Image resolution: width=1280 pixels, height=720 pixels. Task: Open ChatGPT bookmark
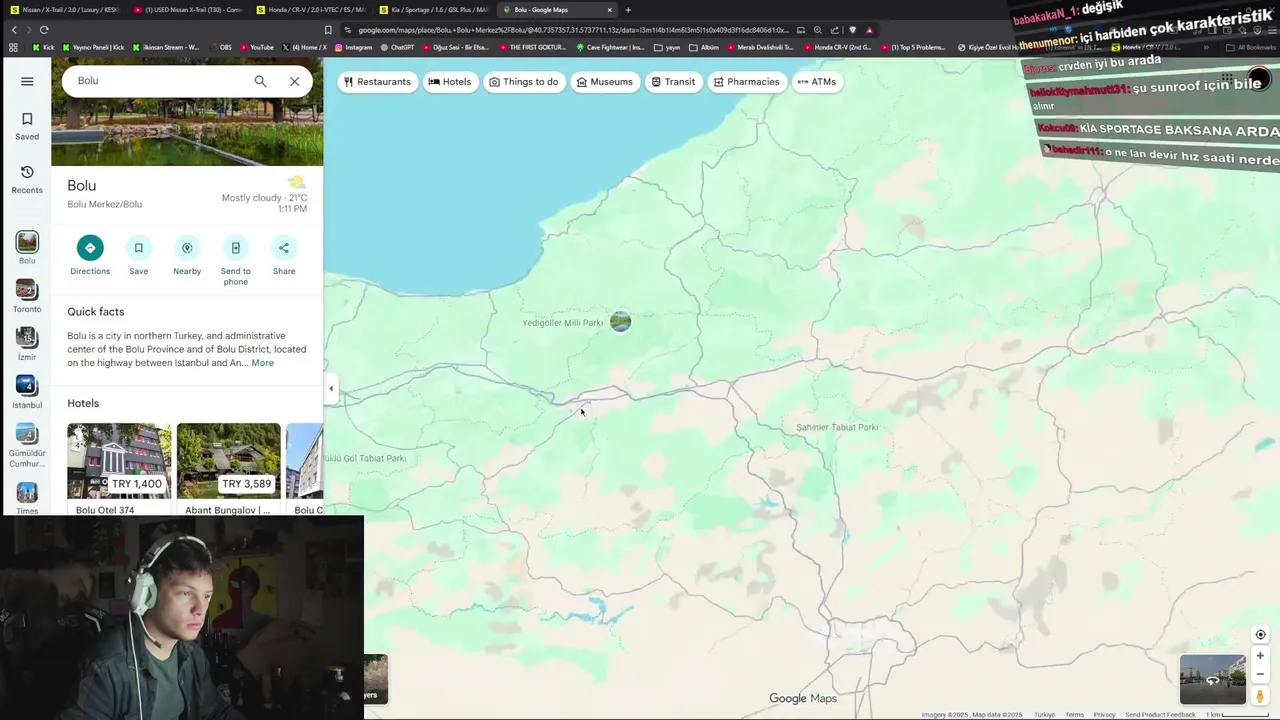point(397,47)
